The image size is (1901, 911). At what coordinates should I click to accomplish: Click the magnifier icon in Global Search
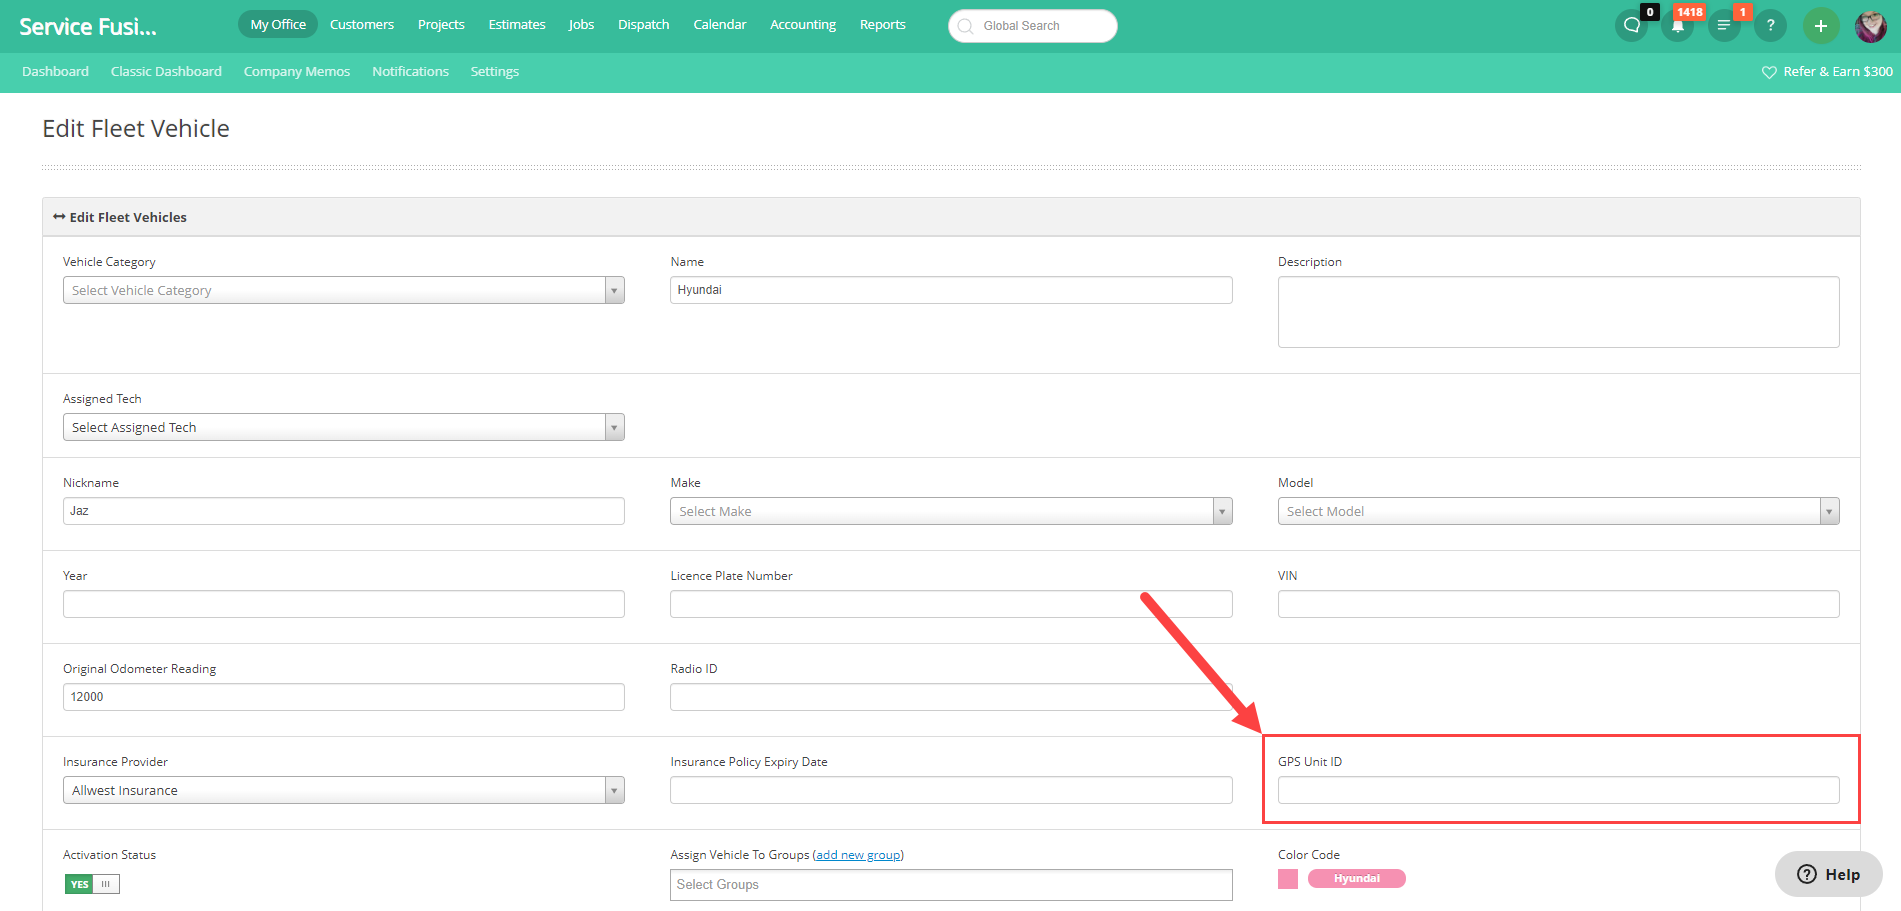click(965, 26)
